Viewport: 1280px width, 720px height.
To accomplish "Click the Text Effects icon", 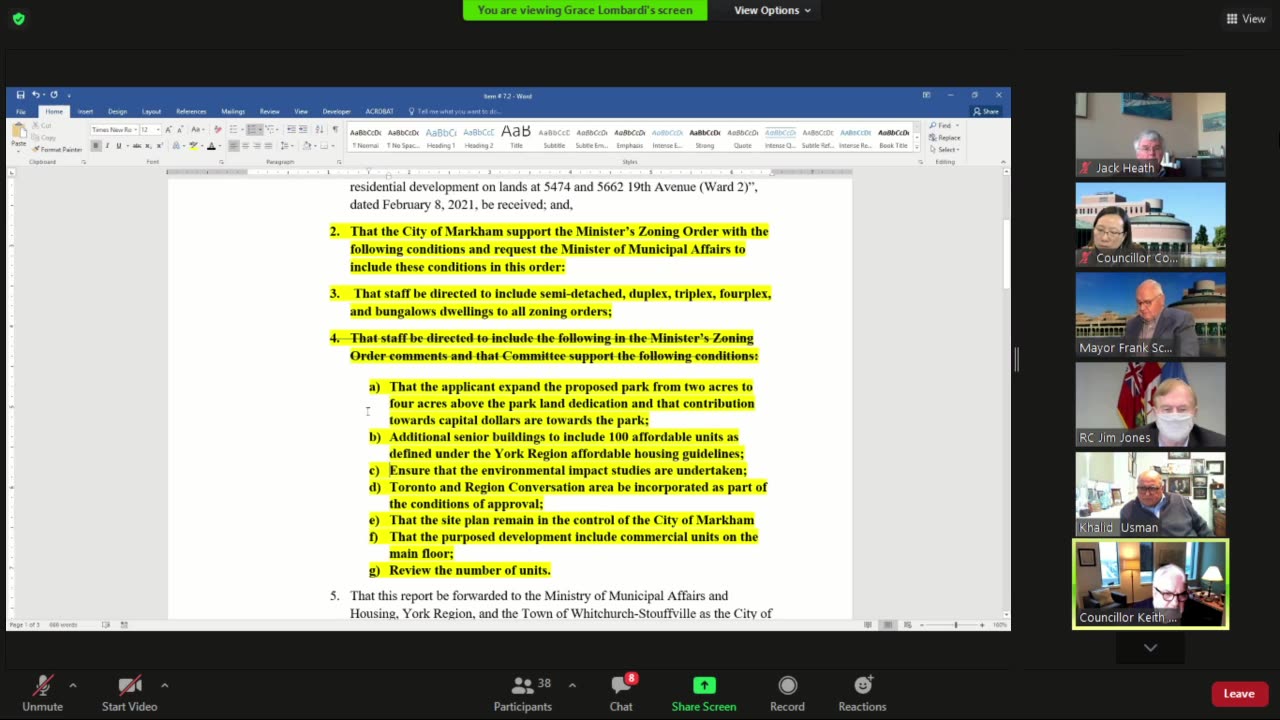I will [176, 146].
